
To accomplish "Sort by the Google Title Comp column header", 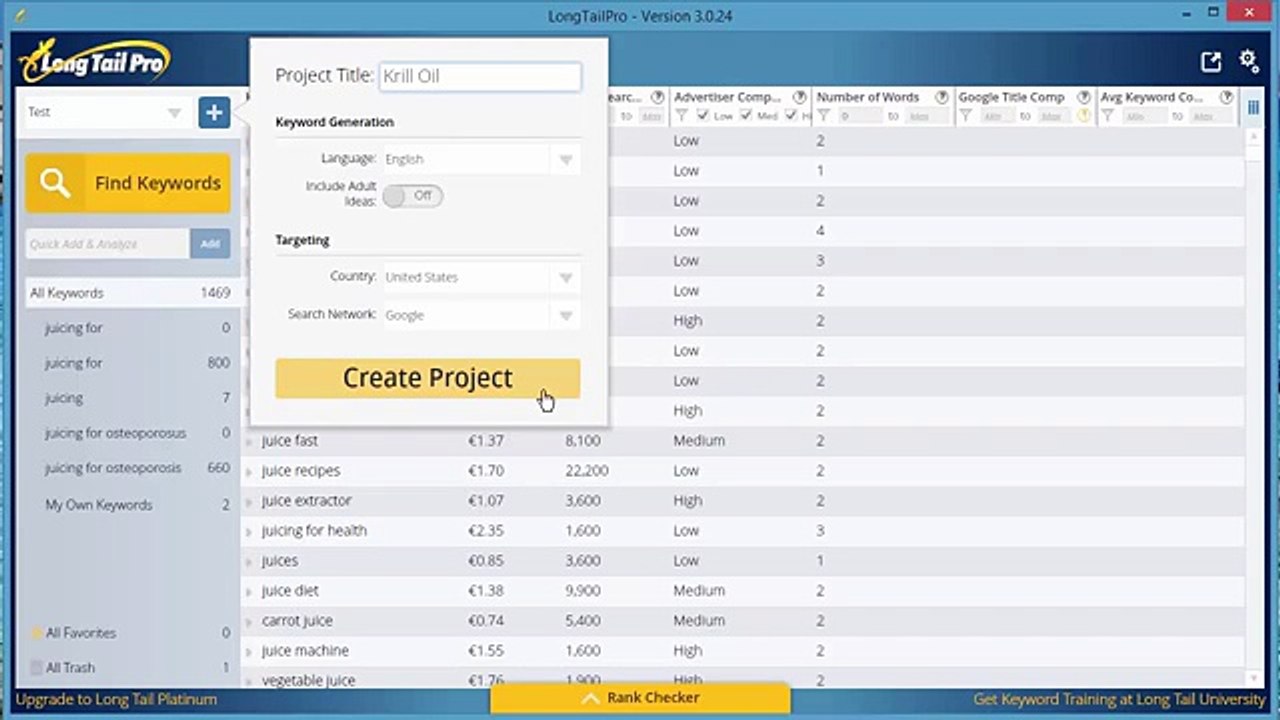I will tap(1012, 97).
